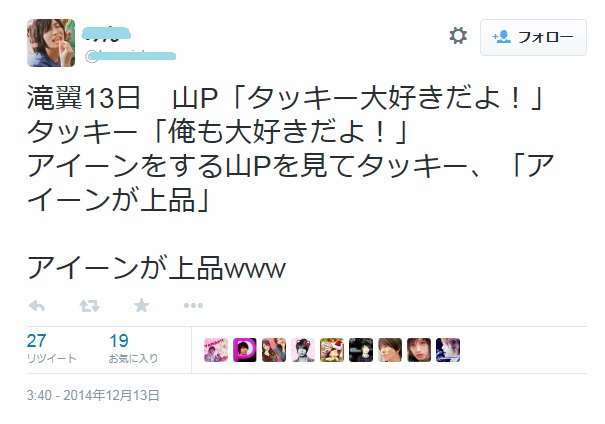Favorite the tweet with the star icon
Image resolution: width=605 pixels, height=424 pixels.
(x=141, y=305)
